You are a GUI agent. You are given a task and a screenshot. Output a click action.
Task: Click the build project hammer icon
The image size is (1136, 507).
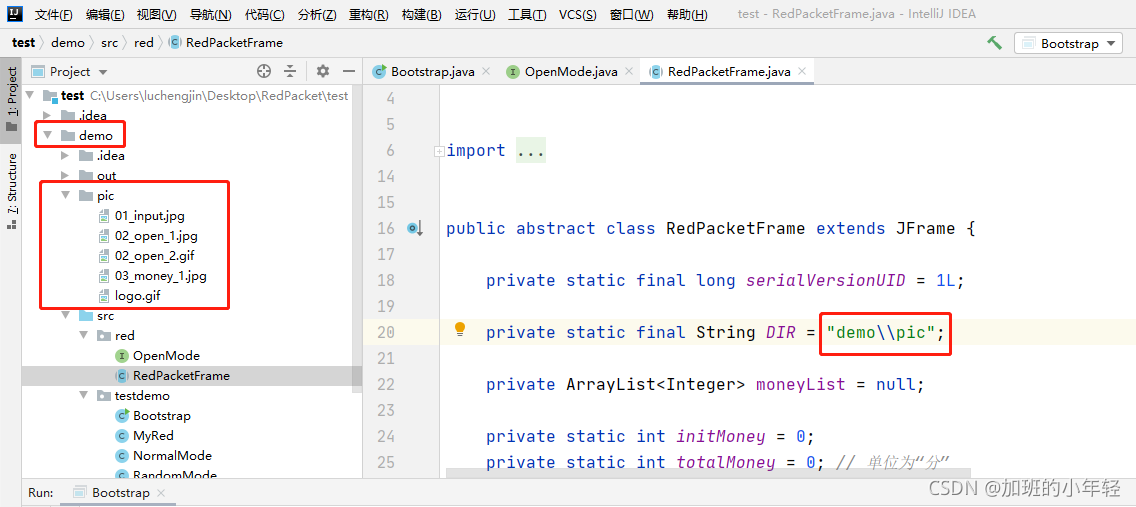tap(994, 43)
